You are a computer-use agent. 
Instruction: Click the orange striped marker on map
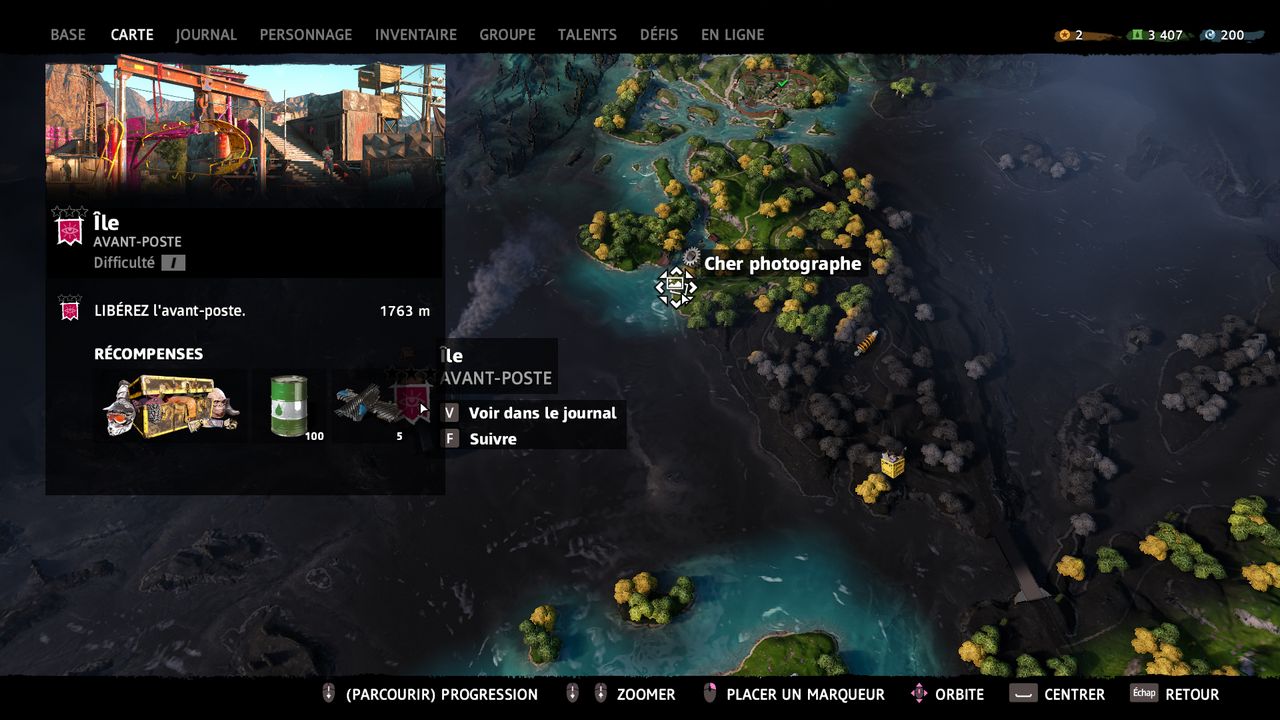(x=866, y=343)
